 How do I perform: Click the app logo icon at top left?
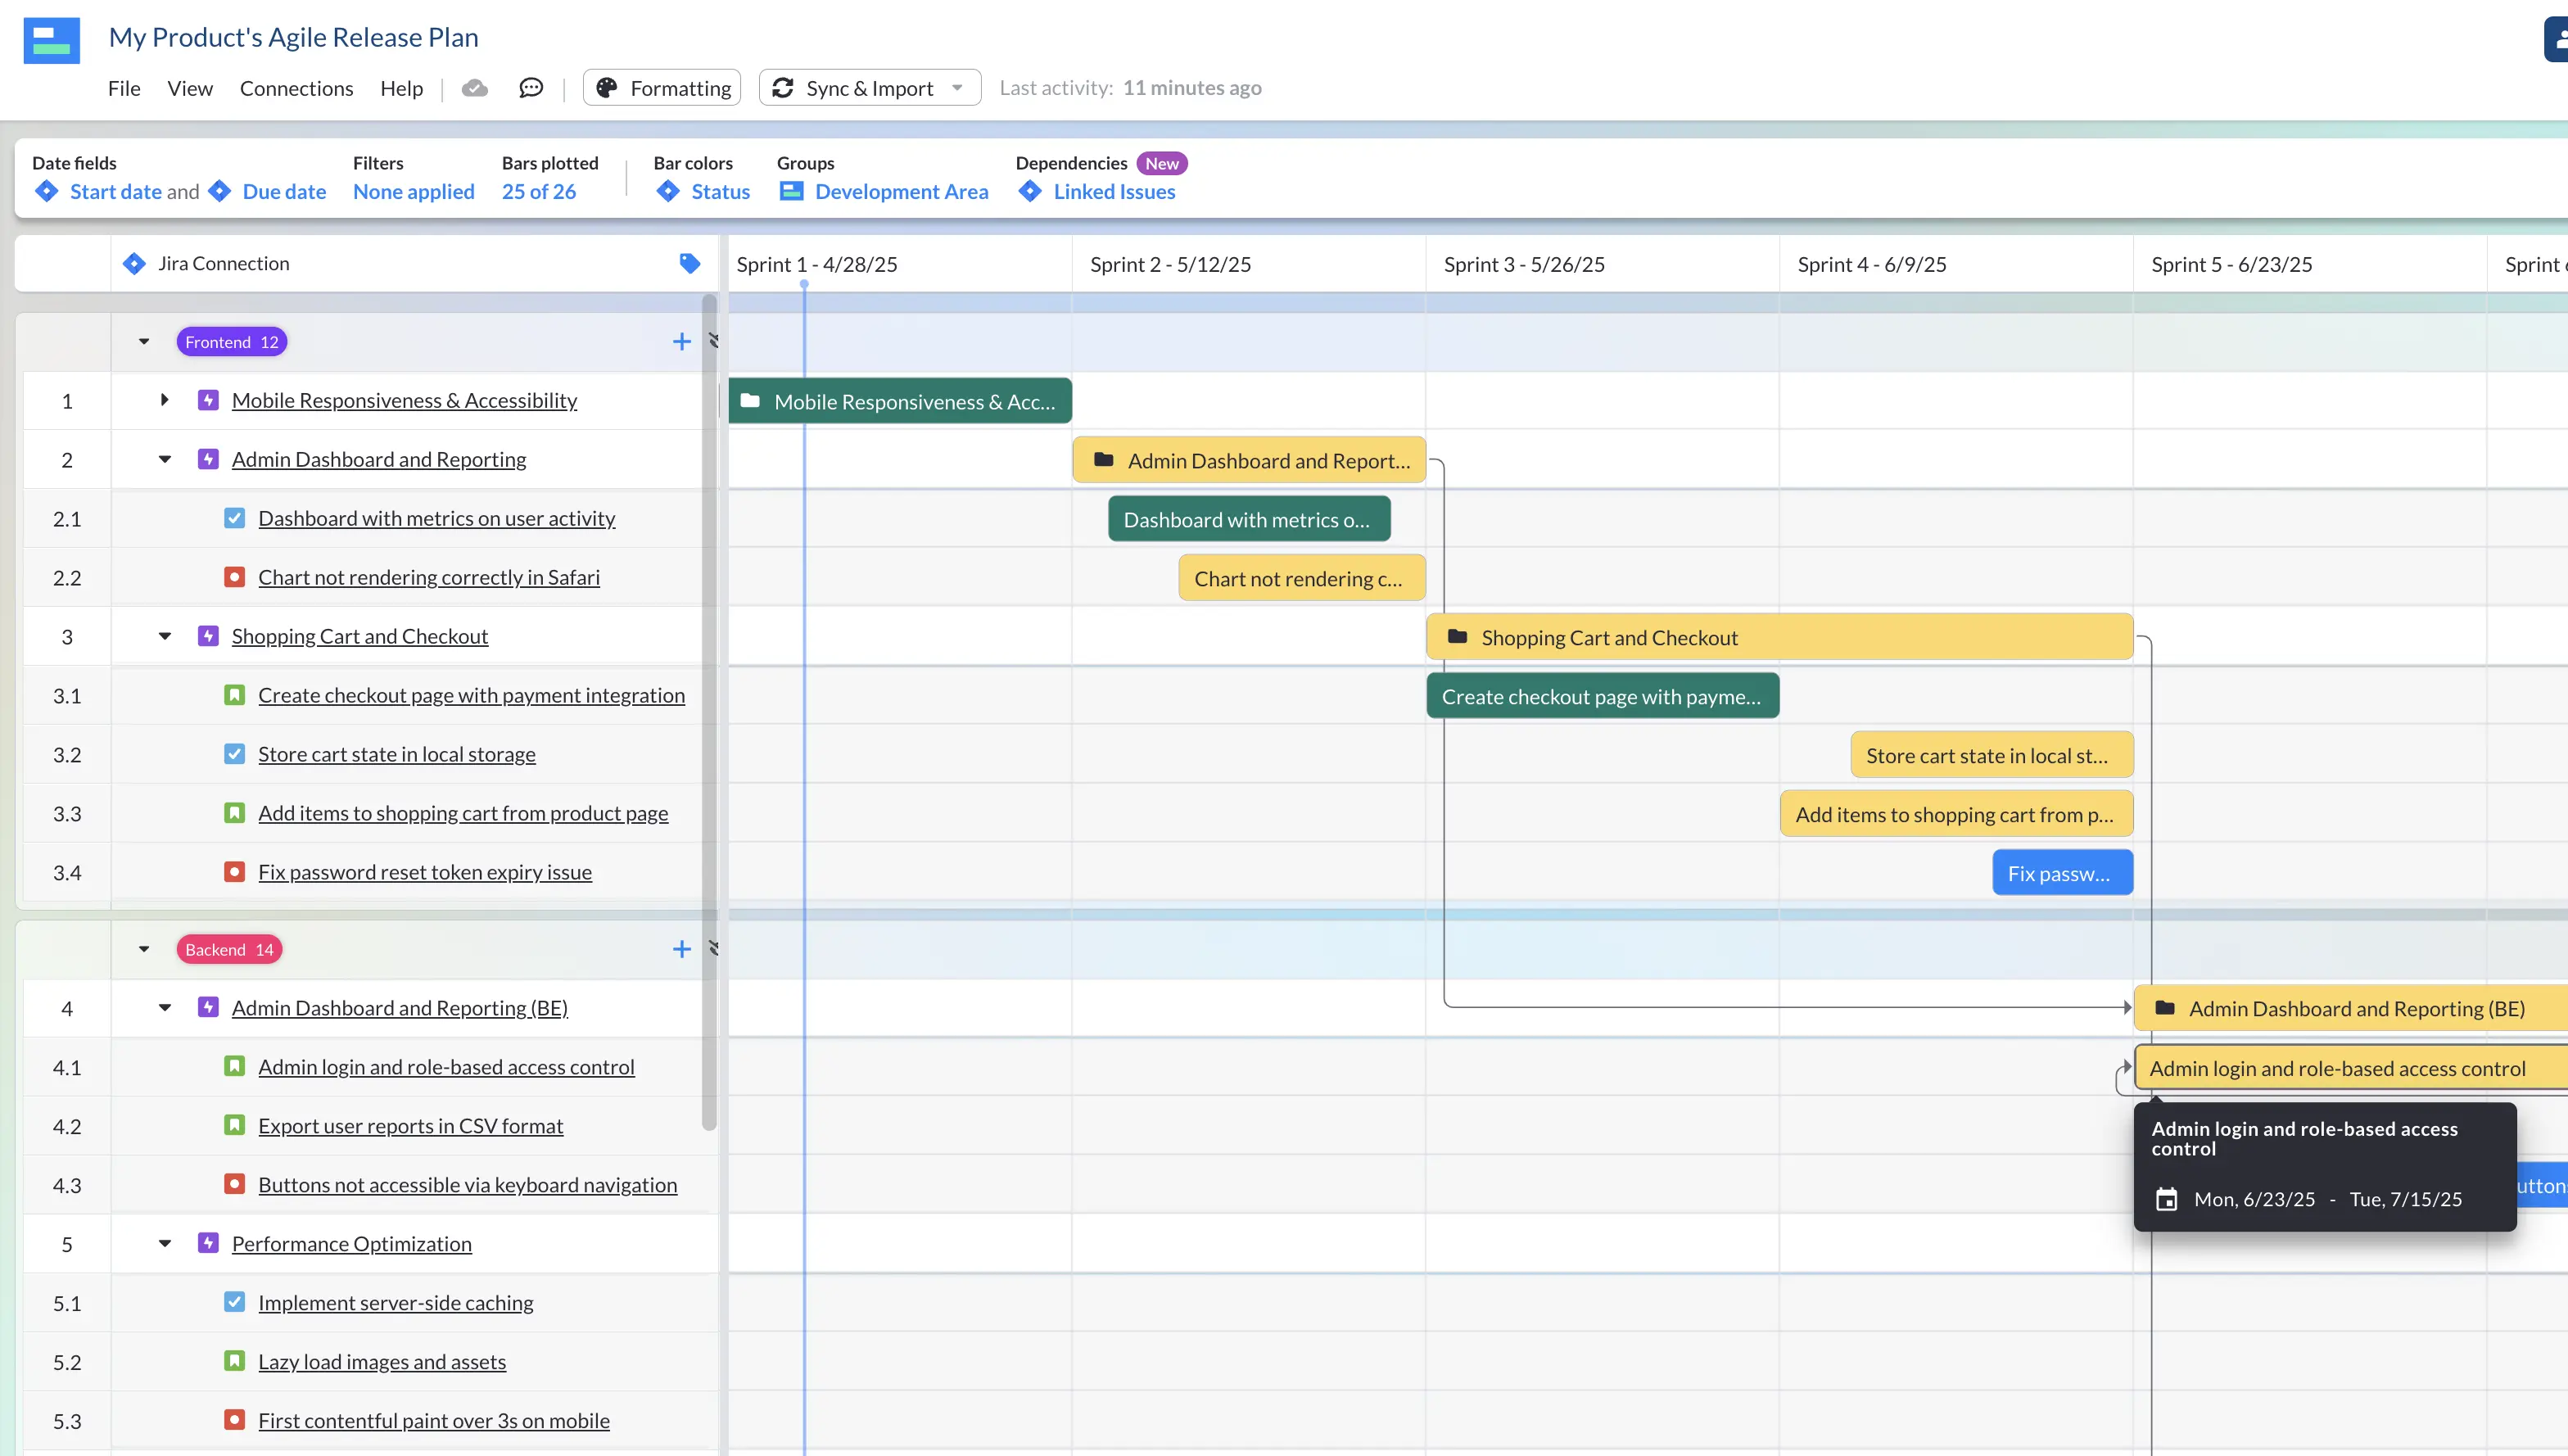(52, 40)
